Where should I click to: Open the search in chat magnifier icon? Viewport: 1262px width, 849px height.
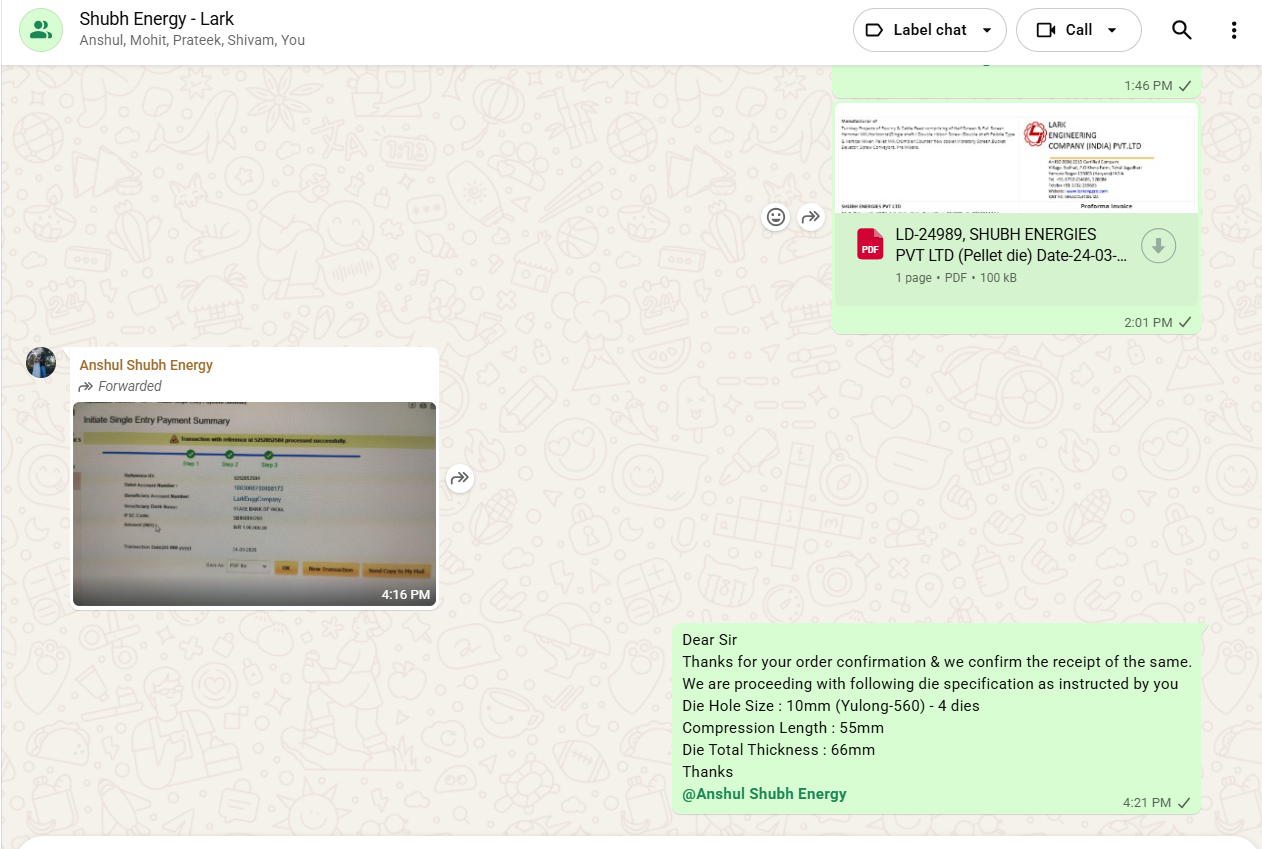[x=1181, y=30]
